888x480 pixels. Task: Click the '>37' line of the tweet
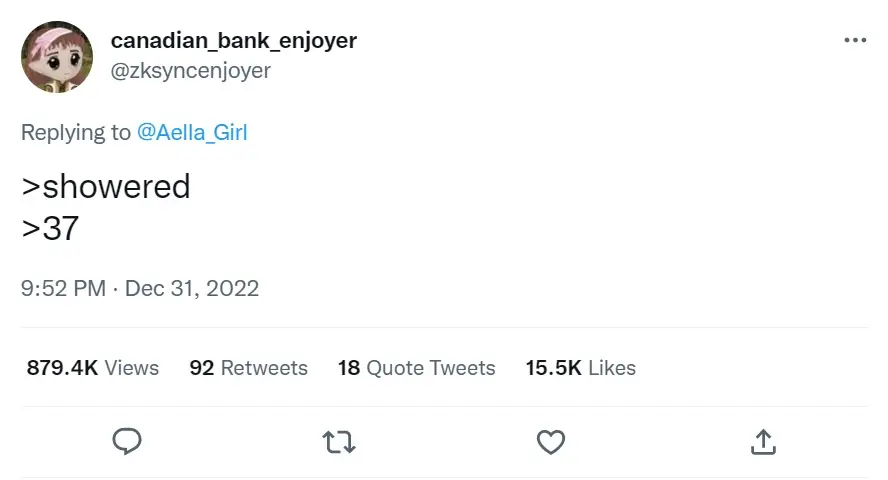(50, 229)
